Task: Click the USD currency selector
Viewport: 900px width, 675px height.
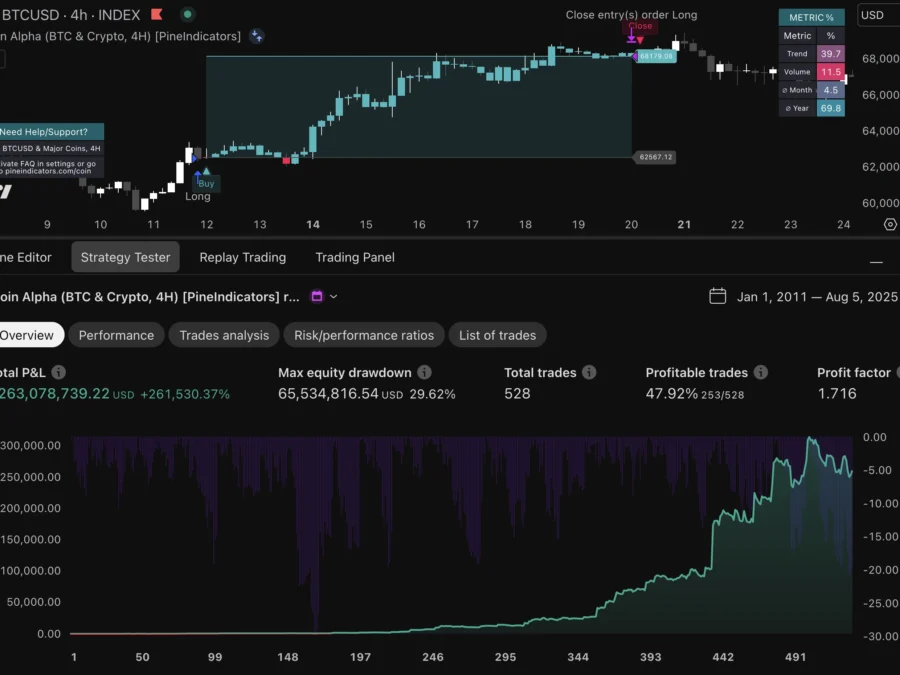Action: [878, 15]
